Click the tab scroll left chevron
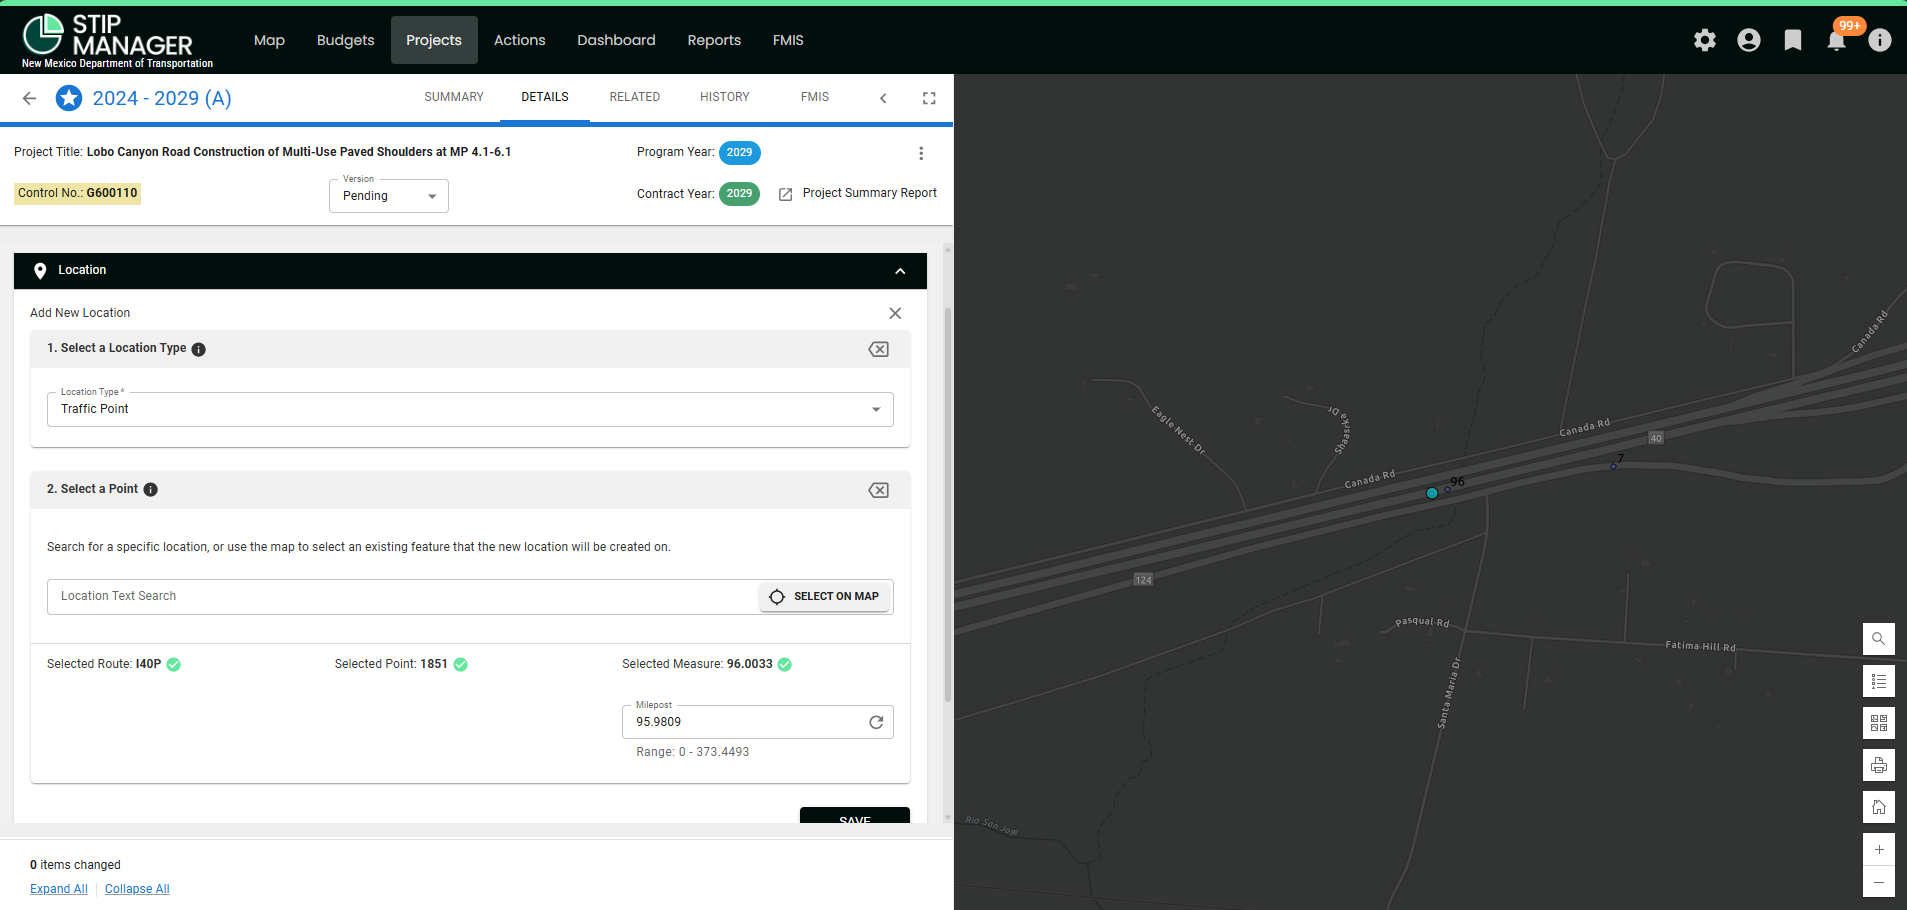 (883, 98)
